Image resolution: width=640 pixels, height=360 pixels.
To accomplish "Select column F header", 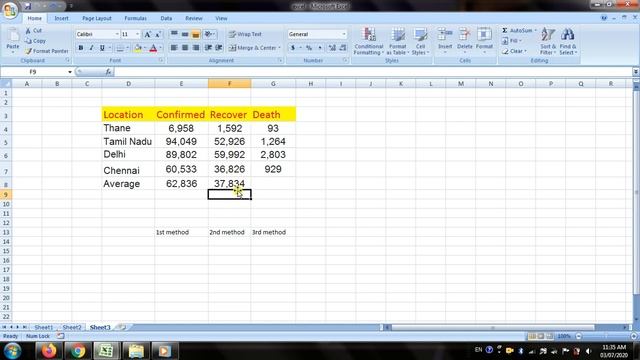I will coord(229,84).
